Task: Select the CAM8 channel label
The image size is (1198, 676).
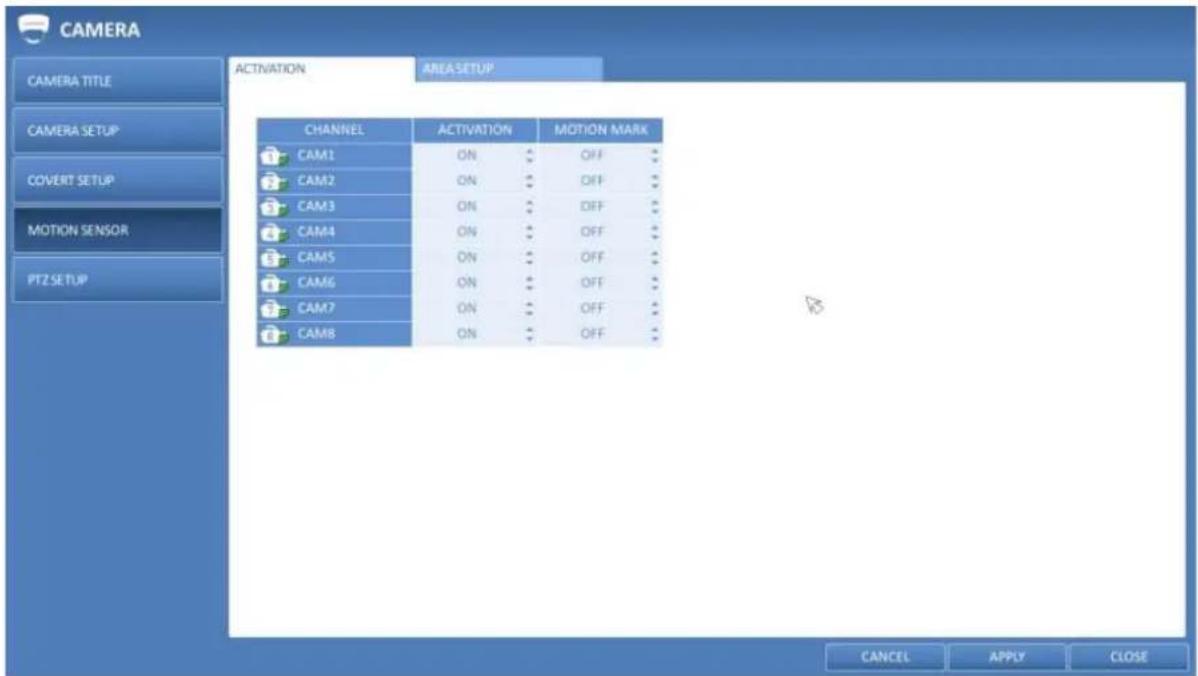Action: (316, 334)
